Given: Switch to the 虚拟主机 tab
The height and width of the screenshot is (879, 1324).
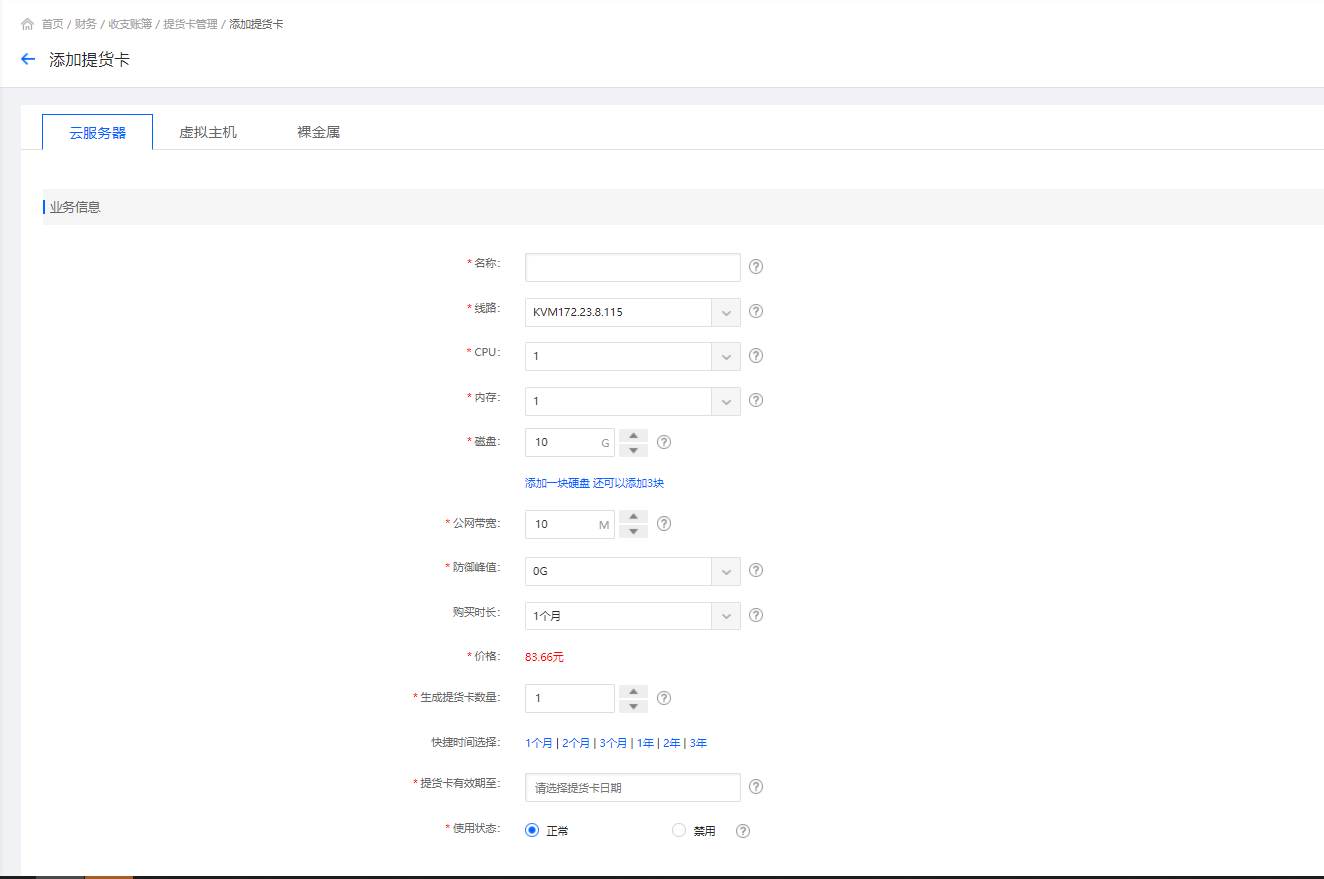Looking at the screenshot, I should click(x=208, y=132).
